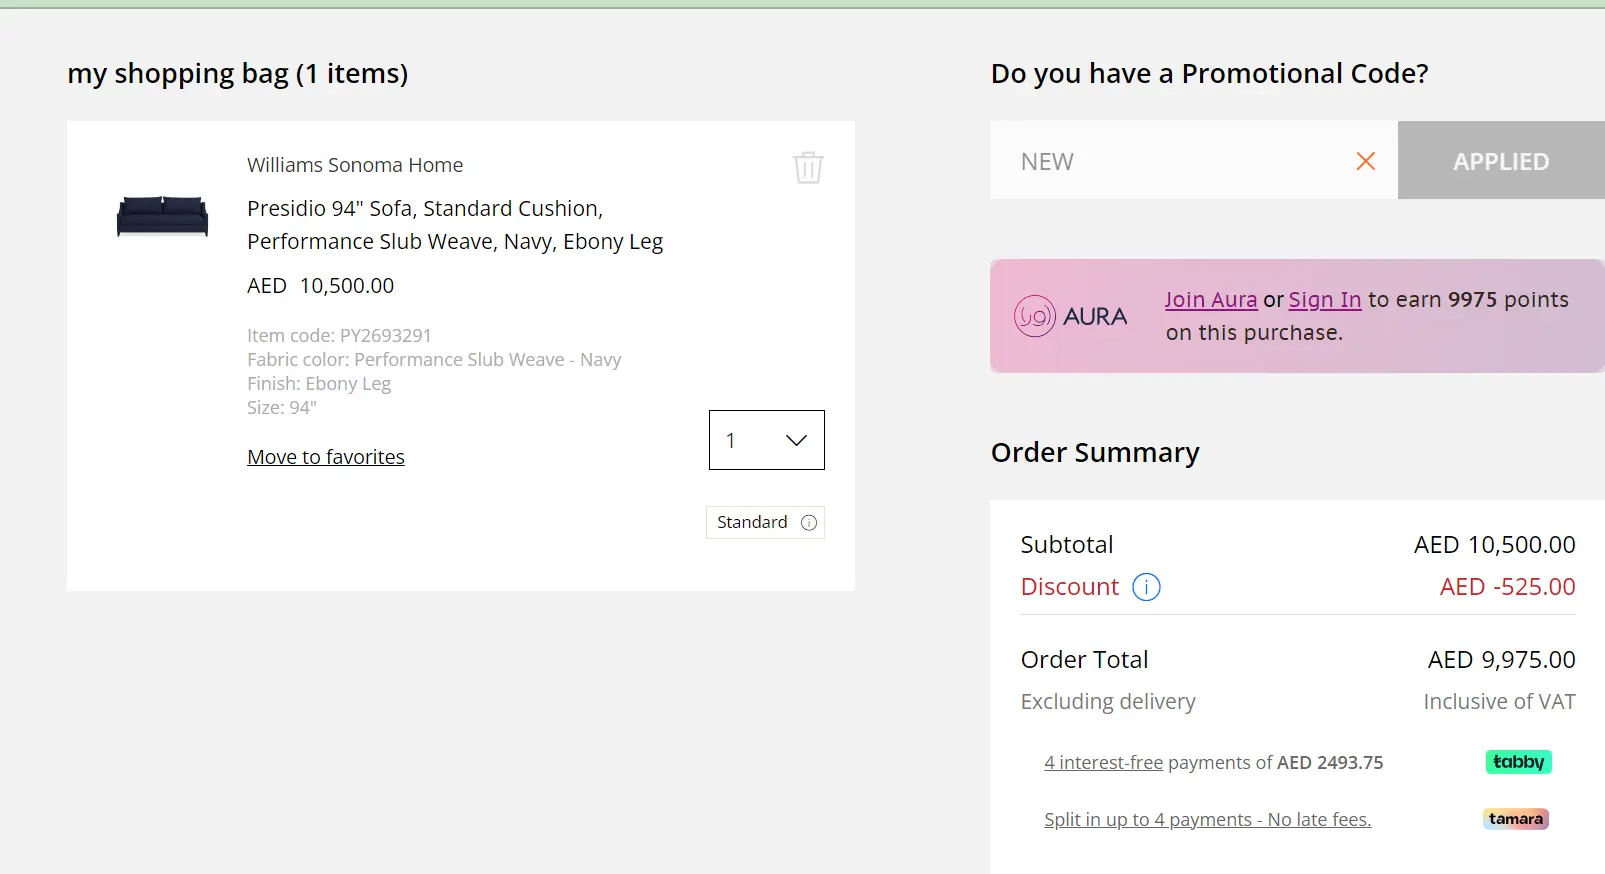Select the Fabric color: Performance Slub Weave - Navy text
Image resolution: width=1605 pixels, height=874 pixels.
[x=434, y=359]
